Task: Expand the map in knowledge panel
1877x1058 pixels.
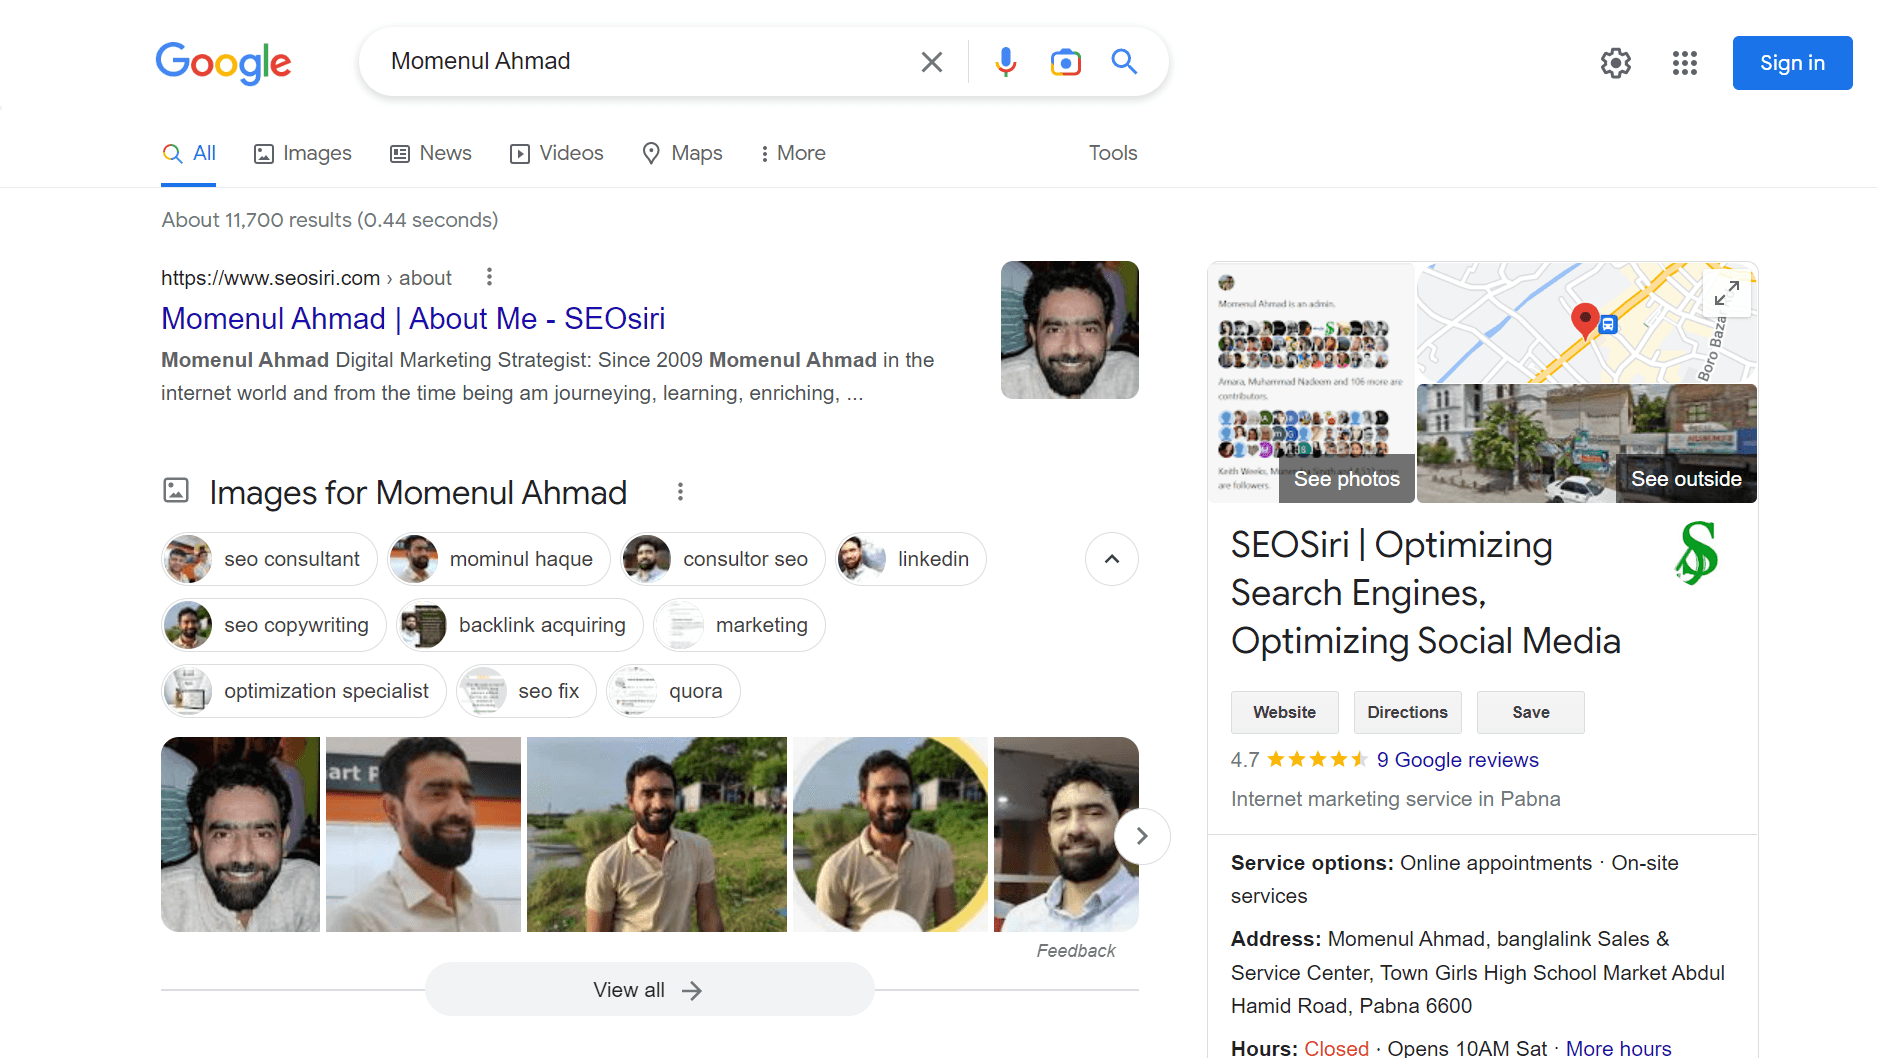Action: pos(1726,293)
